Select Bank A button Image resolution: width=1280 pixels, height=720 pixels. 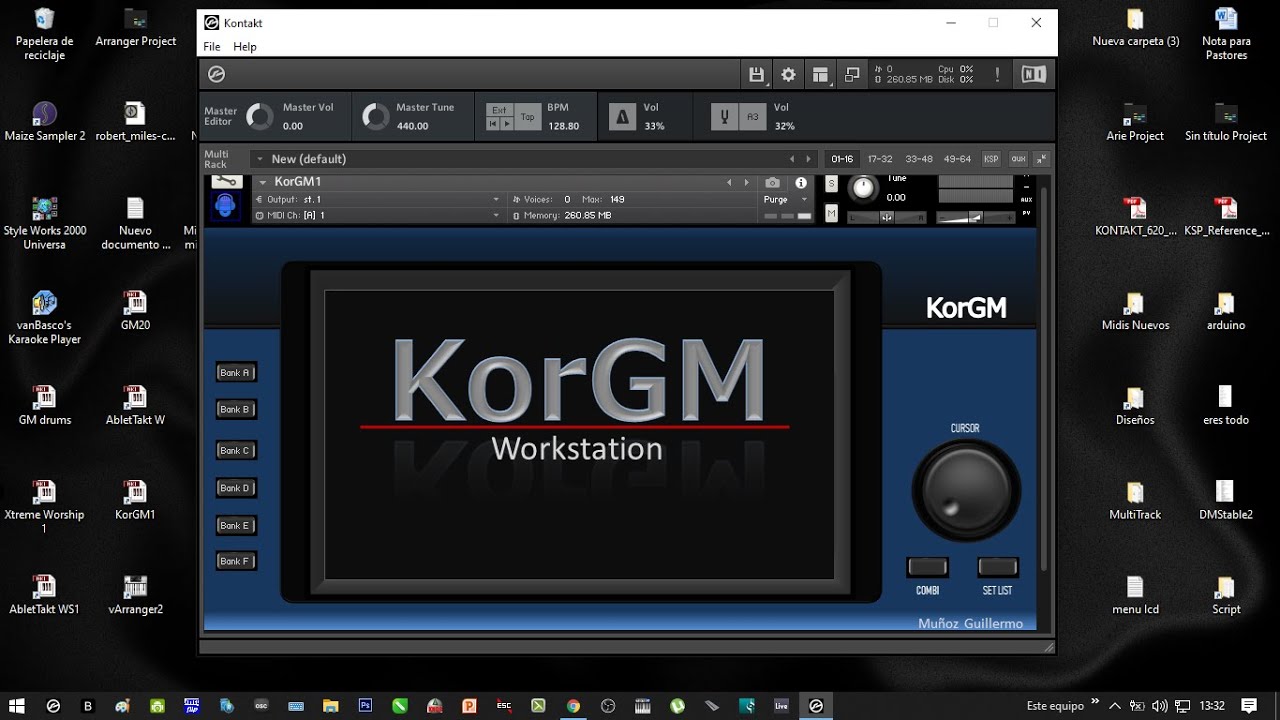[x=236, y=372]
